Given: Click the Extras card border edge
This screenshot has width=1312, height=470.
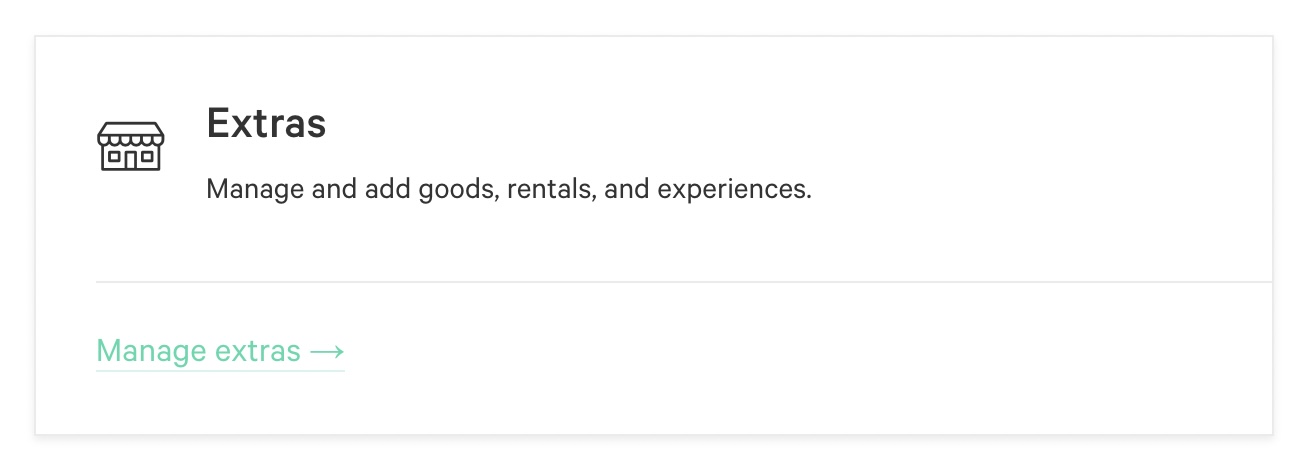Looking at the screenshot, I should click(36, 235).
